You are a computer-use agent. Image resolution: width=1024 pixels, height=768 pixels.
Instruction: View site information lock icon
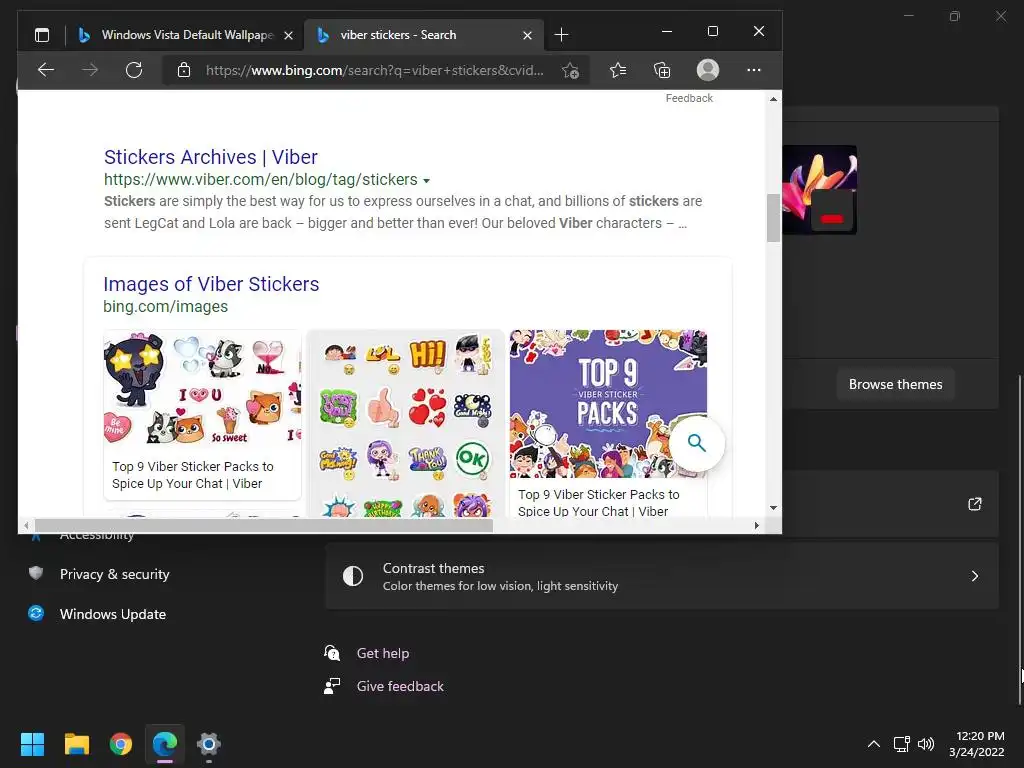[184, 70]
